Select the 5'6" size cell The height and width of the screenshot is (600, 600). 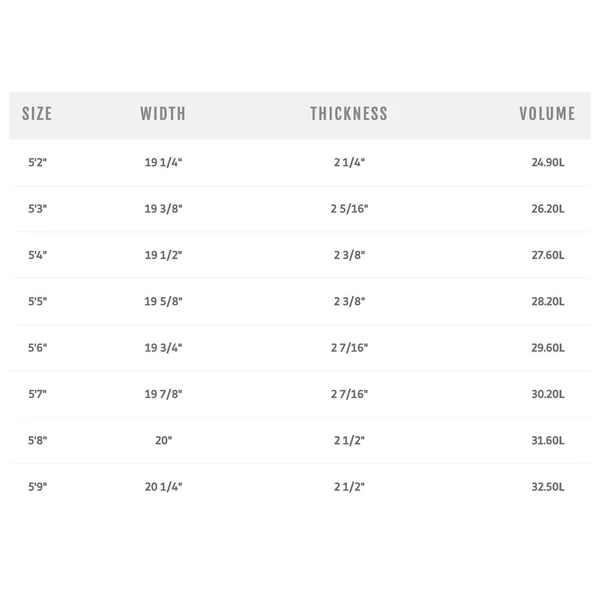point(38,347)
